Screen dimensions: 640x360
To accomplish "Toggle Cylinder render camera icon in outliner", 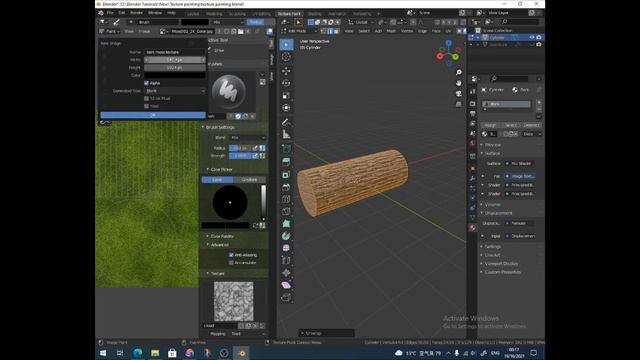I will [539, 37].
